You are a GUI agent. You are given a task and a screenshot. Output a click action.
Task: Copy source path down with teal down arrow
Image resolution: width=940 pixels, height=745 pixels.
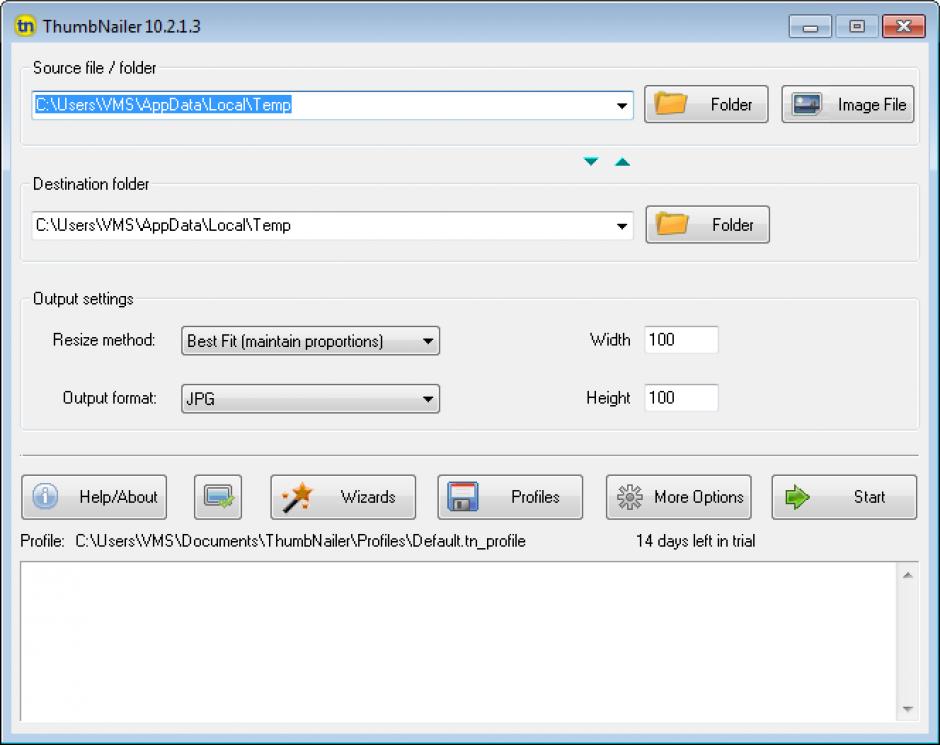click(591, 161)
